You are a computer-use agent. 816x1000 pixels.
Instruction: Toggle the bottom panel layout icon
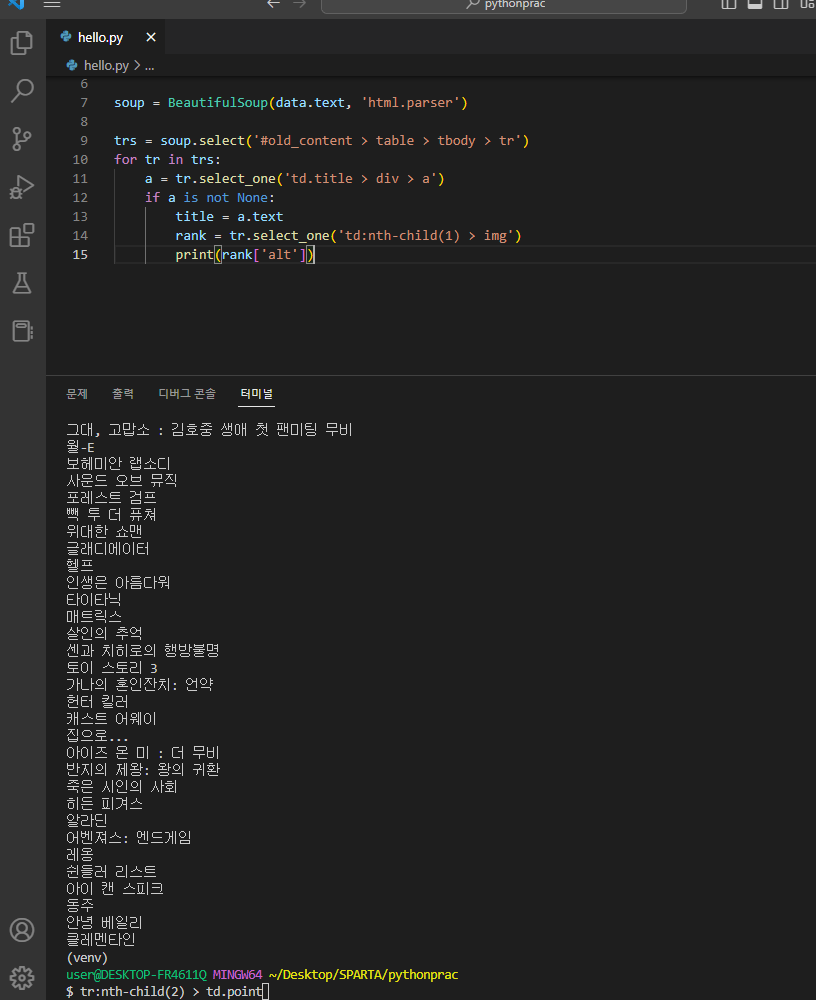click(x=755, y=4)
